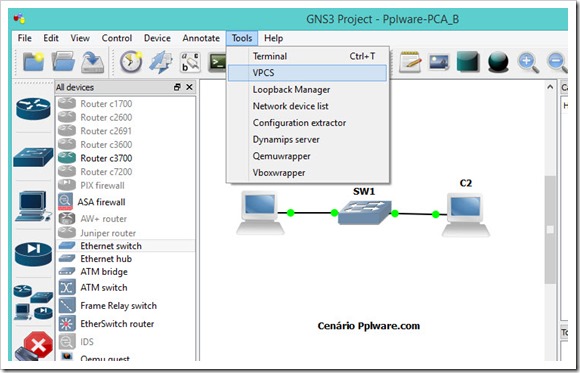Select Router c1700 in device list
The width and height of the screenshot is (580, 373).
pos(125,104)
